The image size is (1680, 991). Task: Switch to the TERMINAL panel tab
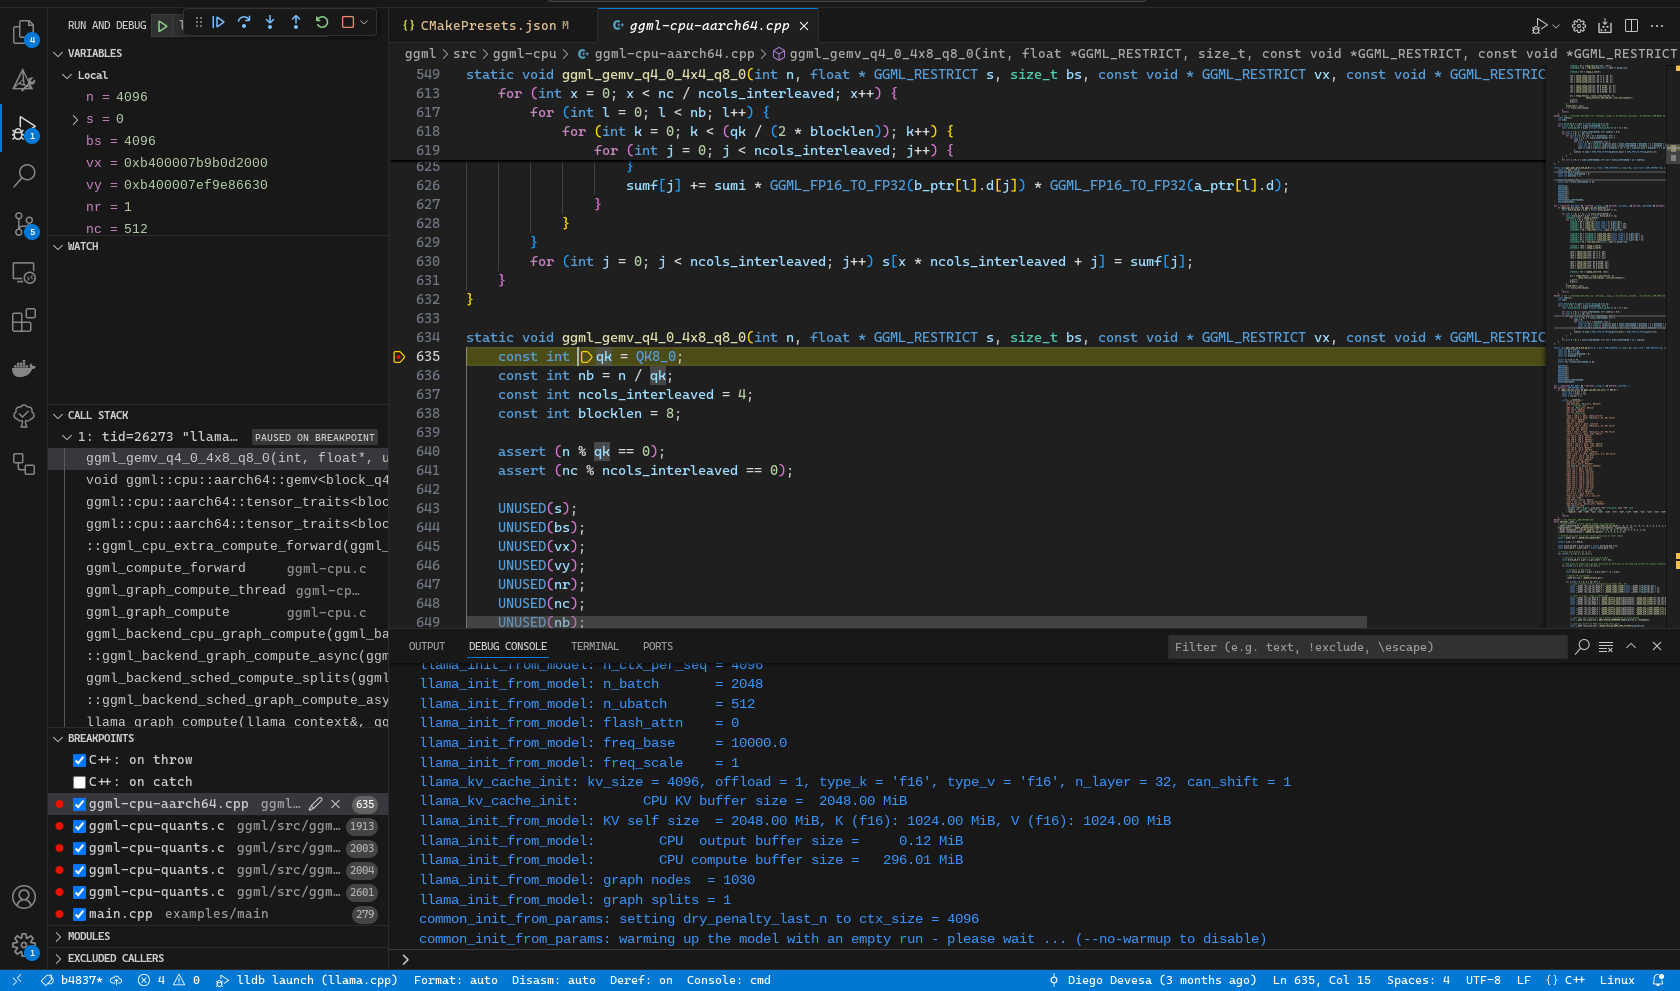click(x=594, y=646)
